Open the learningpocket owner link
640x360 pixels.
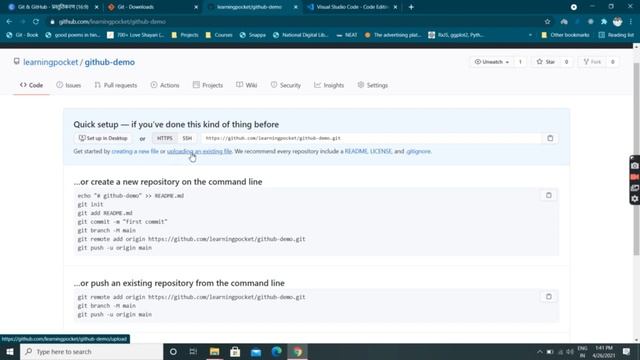click(x=51, y=62)
